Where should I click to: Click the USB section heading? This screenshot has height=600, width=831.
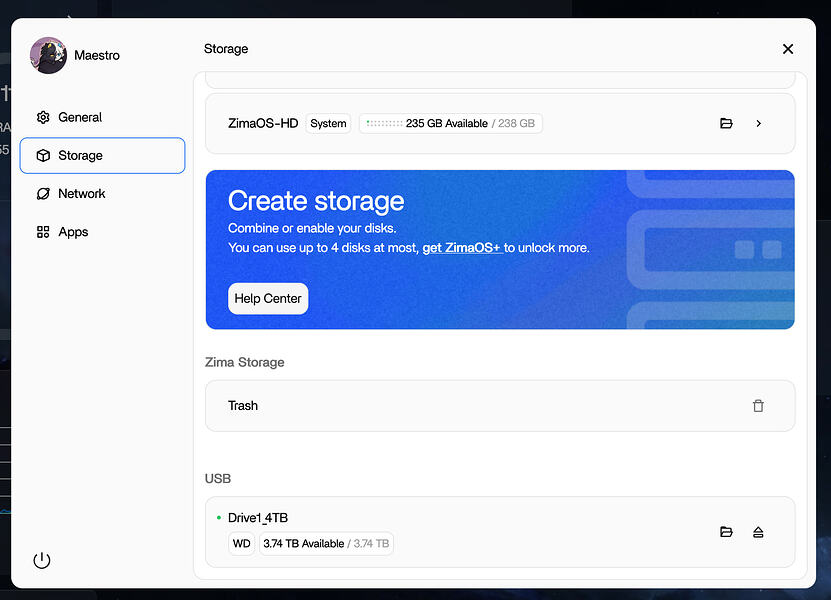[x=218, y=479]
